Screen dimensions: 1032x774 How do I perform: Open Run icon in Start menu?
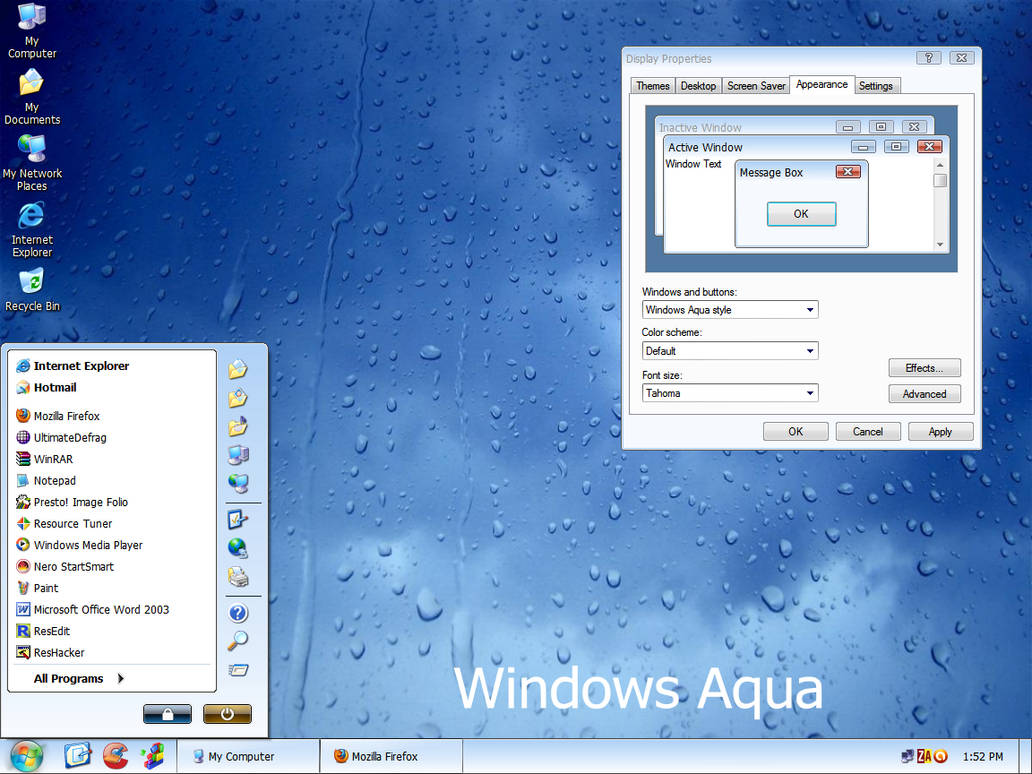(238, 670)
